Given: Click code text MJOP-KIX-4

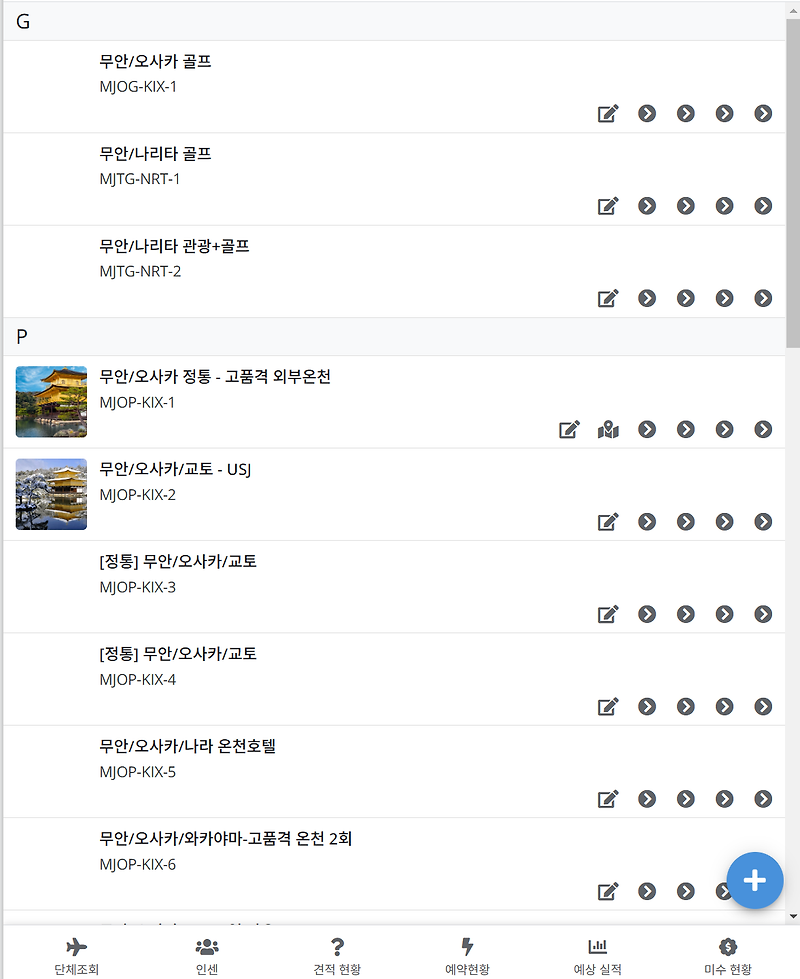Looking at the screenshot, I should (137, 680).
